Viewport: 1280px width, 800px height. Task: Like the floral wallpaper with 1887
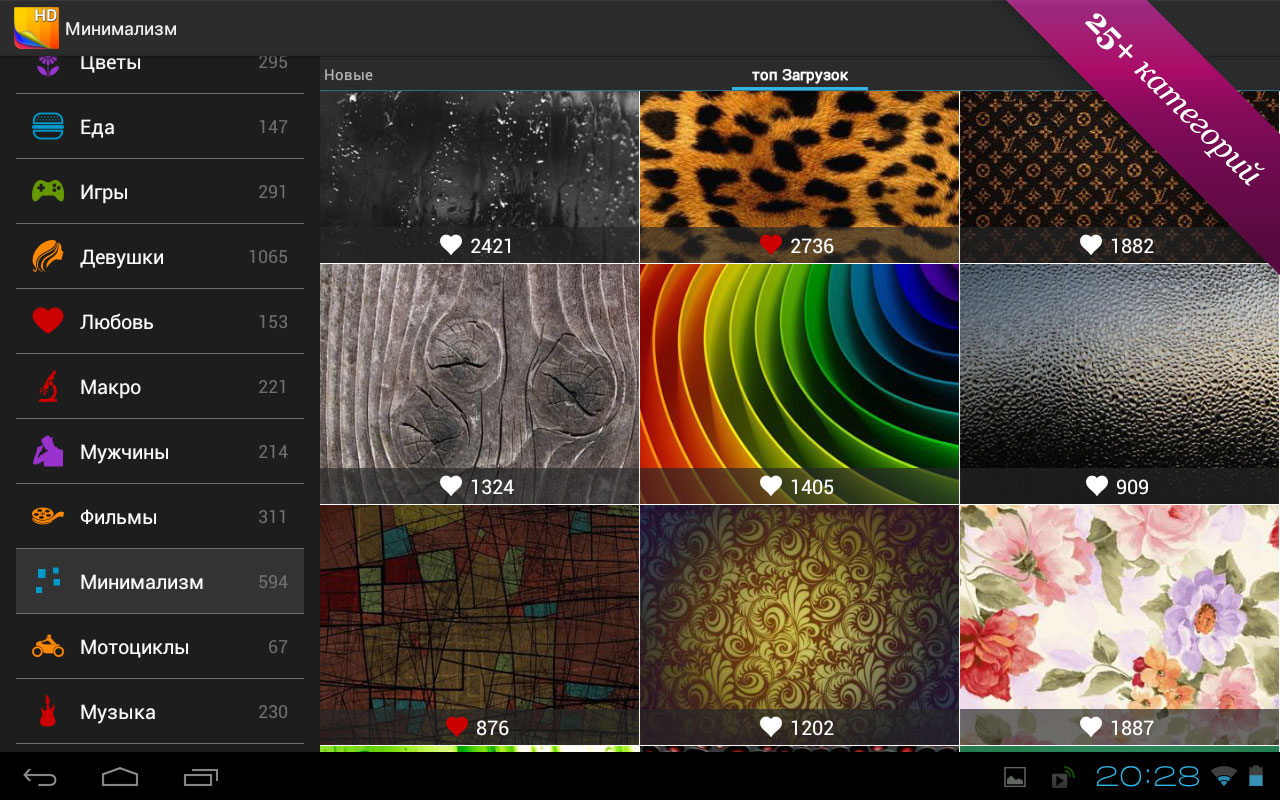[1091, 727]
